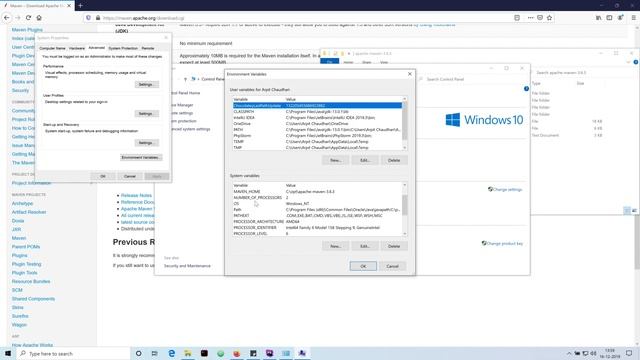Select the PATHEXT system variable row
Viewport: 640px width, 360px height.
[x=317, y=216]
